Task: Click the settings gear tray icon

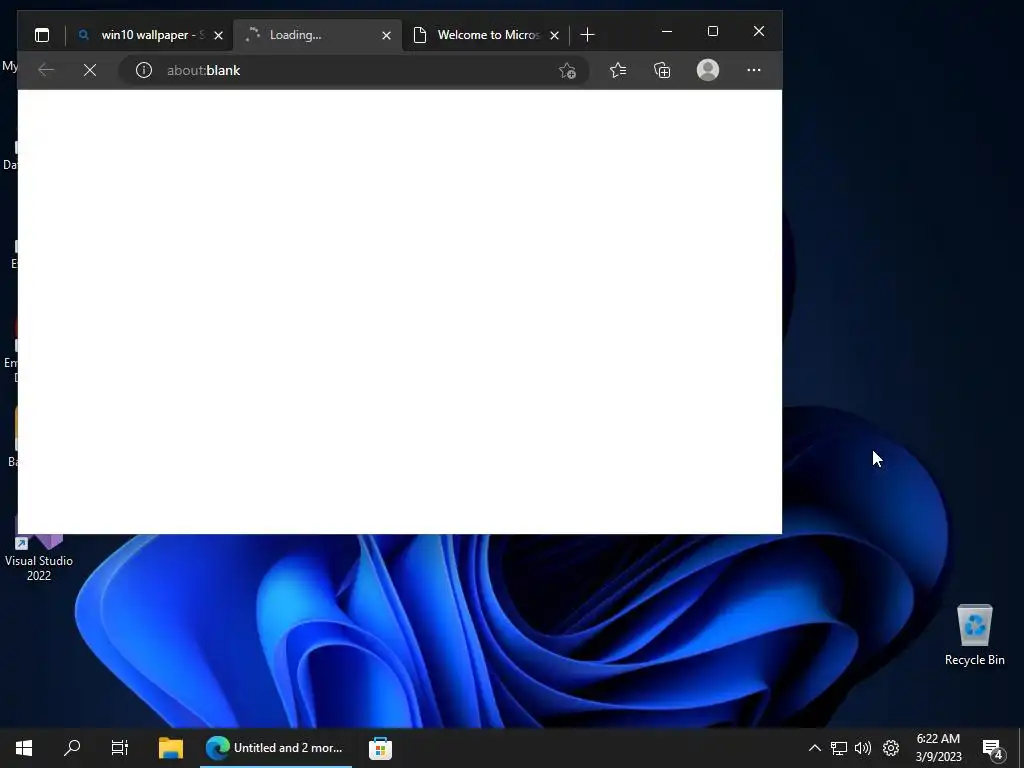Action: tap(891, 748)
